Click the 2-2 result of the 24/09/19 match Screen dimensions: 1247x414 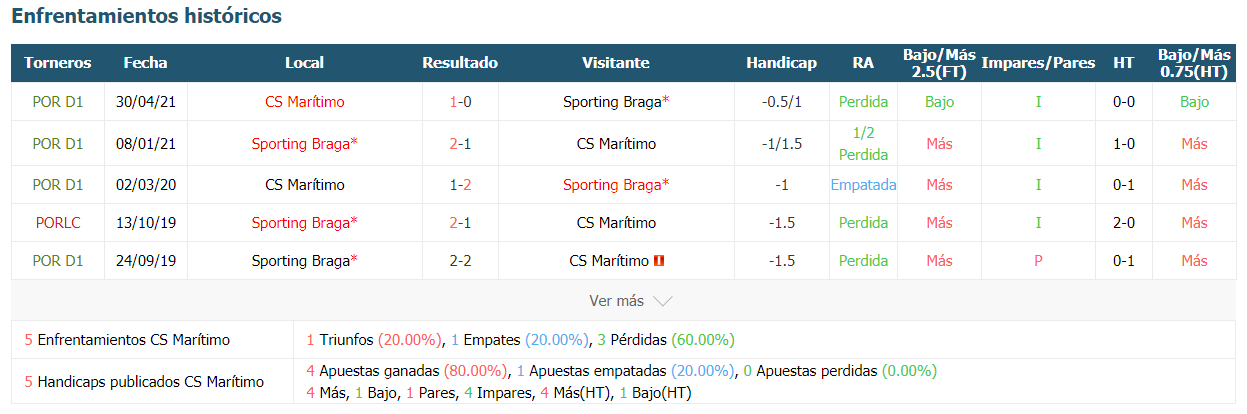pyautogui.click(x=460, y=261)
